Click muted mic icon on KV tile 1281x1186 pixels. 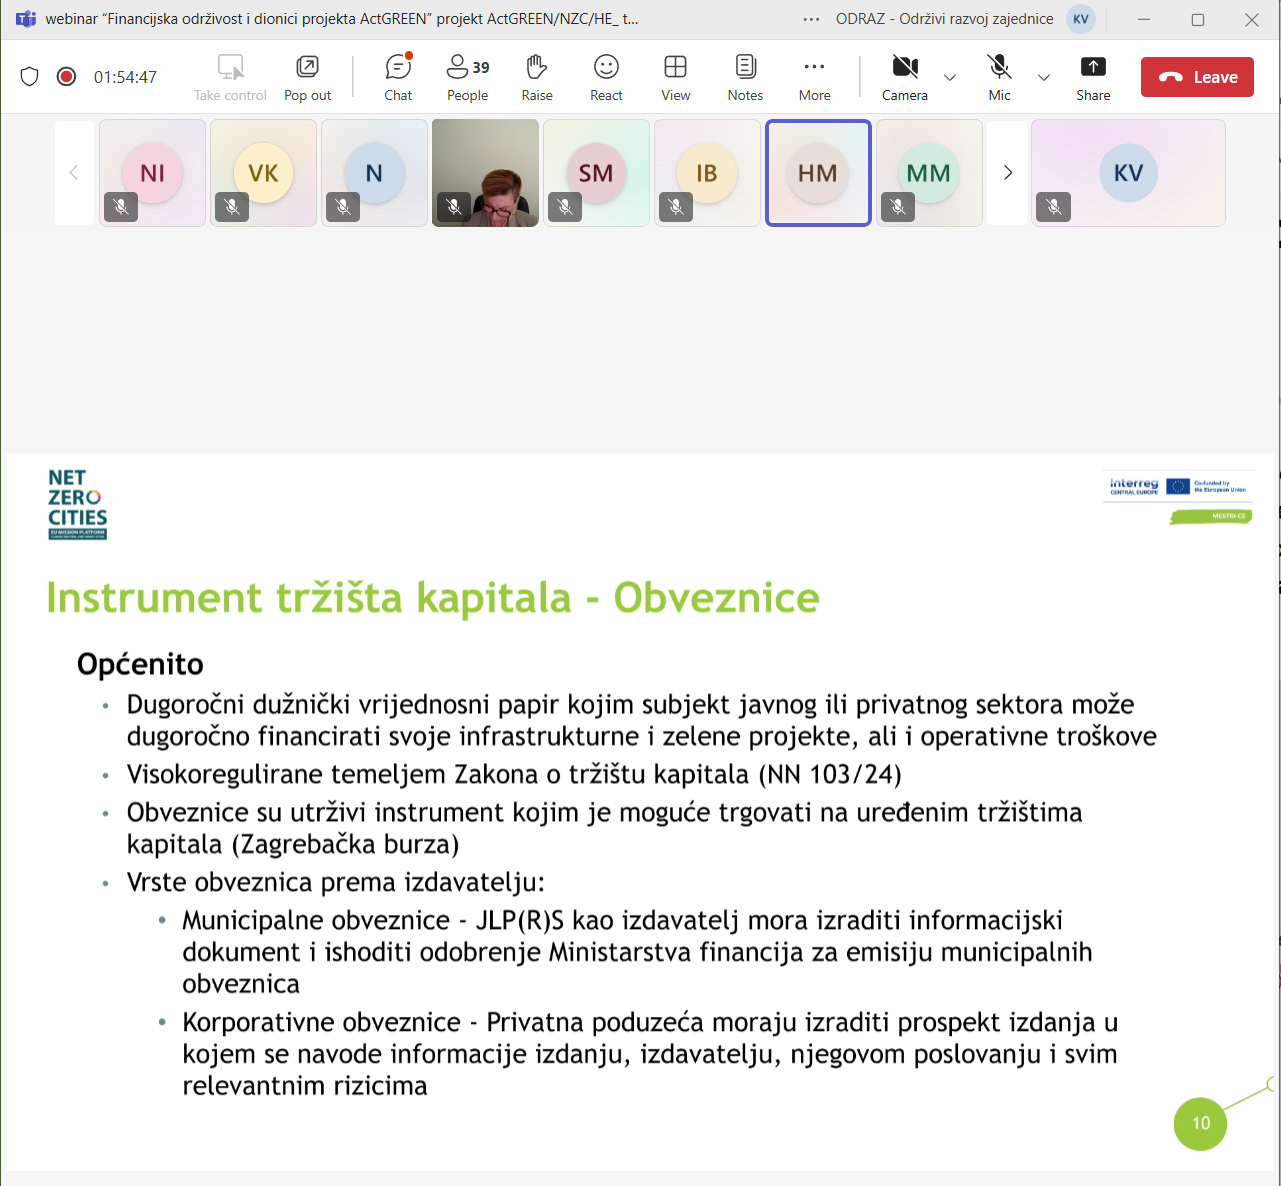coord(1053,207)
